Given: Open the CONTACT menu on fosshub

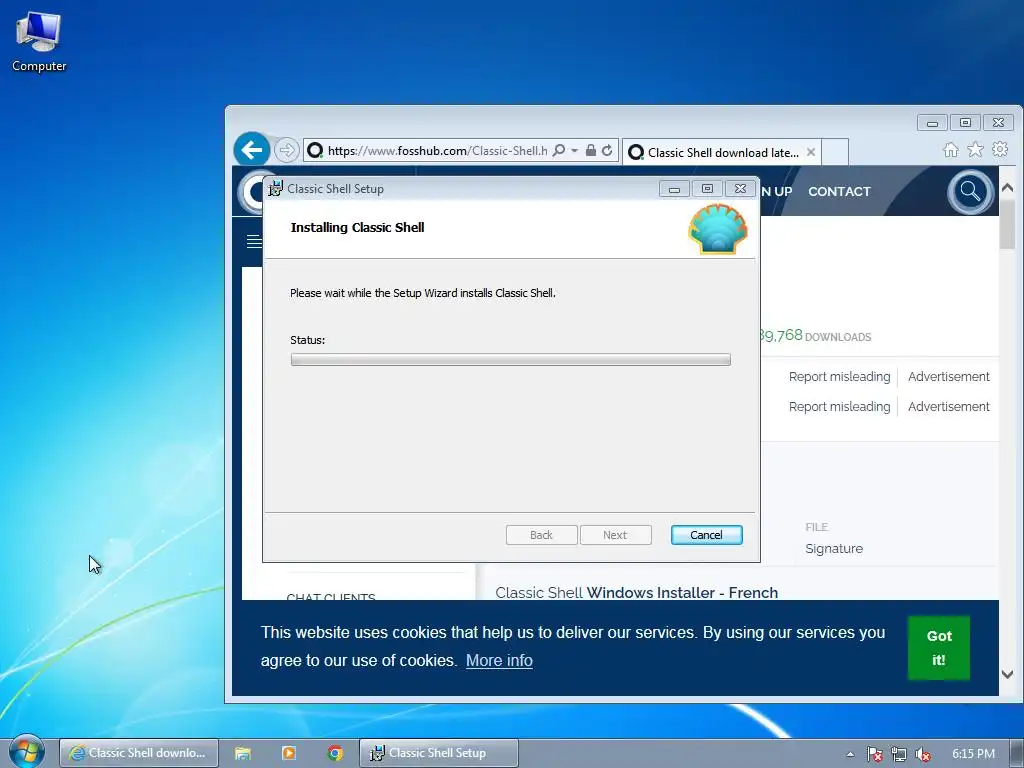Looking at the screenshot, I should point(839,191).
